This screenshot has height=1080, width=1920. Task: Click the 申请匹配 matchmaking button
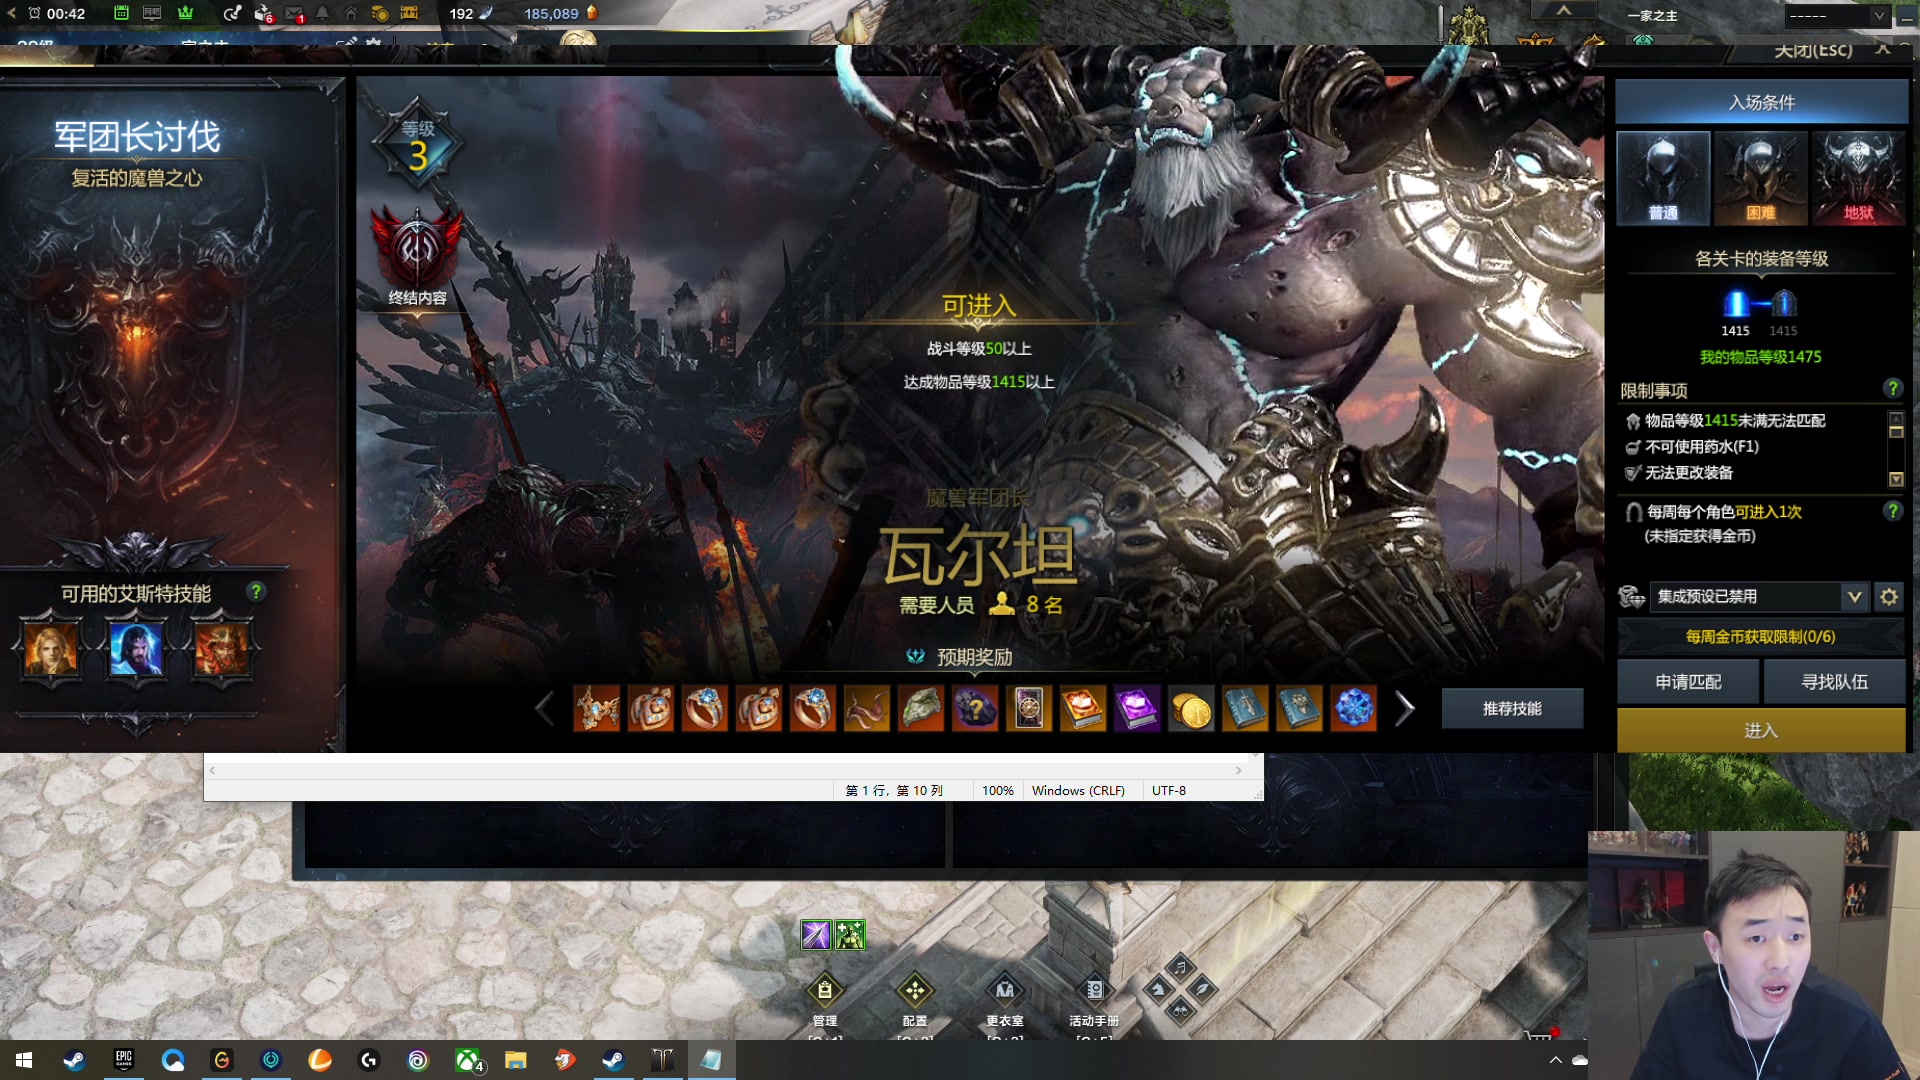coord(1688,682)
